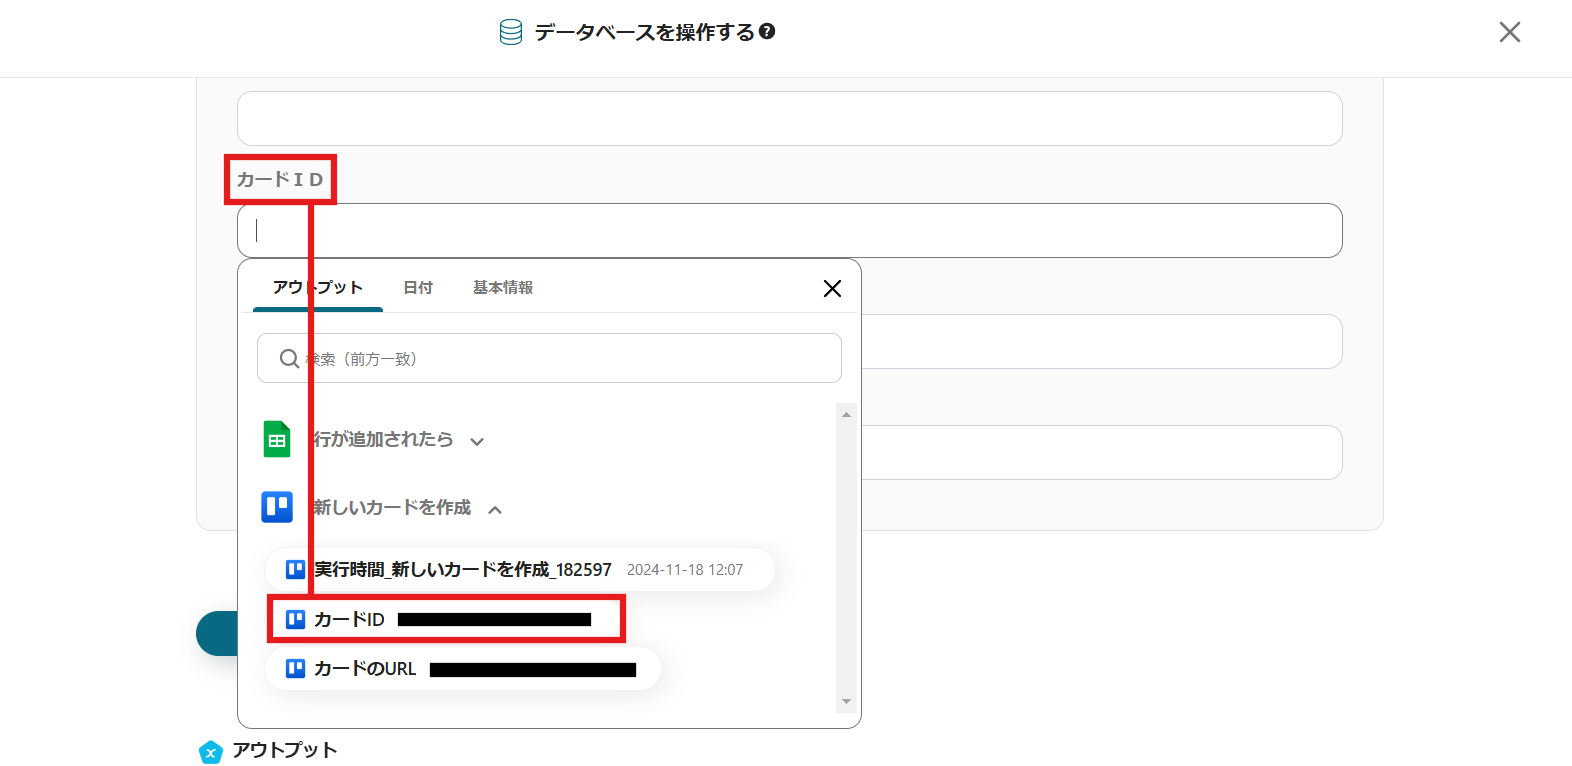Click the help question mark icon in header
1572x766 pixels.
(x=767, y=31)
